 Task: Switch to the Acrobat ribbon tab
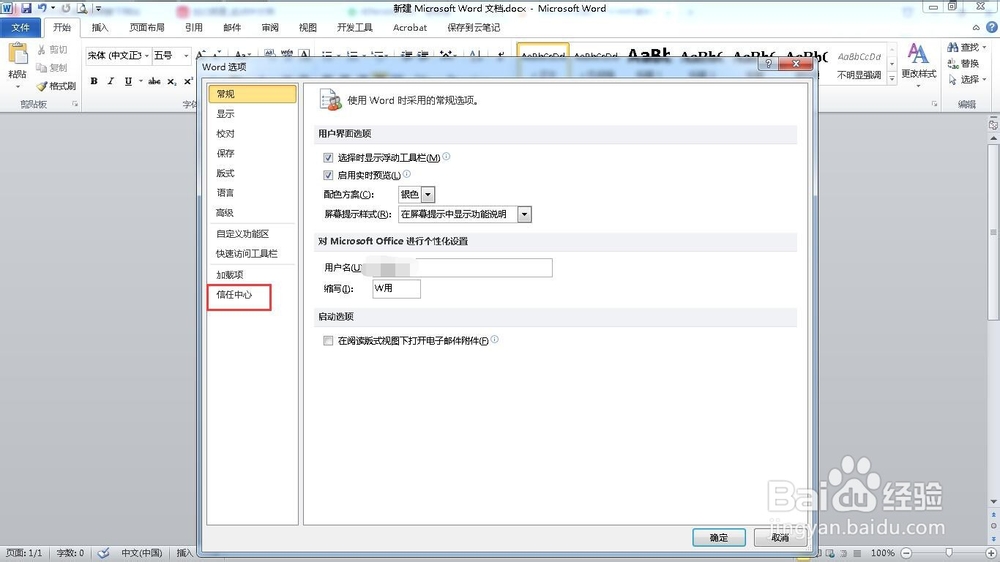[x=410, y=27]
